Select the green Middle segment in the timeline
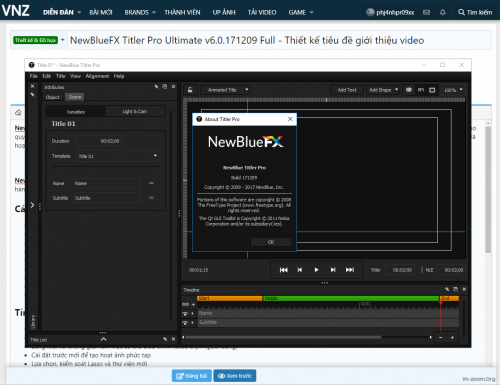Image resolution: width=500 pixels, height=386 pixels. tap(351, 298)
